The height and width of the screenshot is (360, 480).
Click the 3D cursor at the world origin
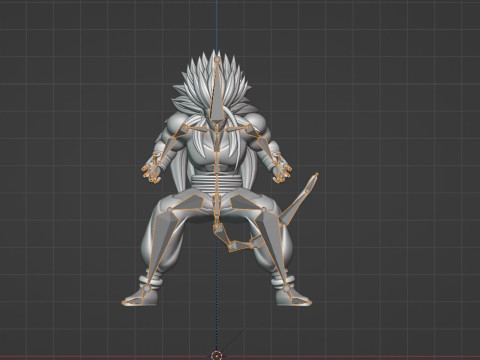[217, 355]
